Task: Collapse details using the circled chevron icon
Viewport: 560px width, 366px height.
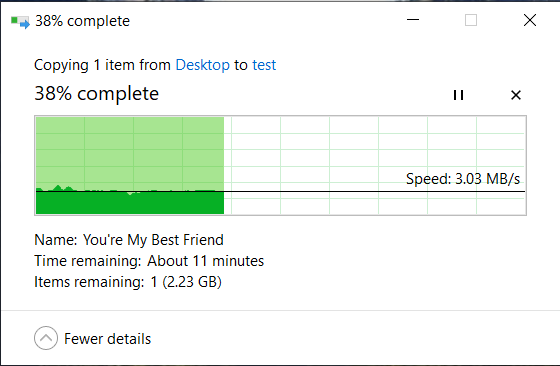Action: 46,338
